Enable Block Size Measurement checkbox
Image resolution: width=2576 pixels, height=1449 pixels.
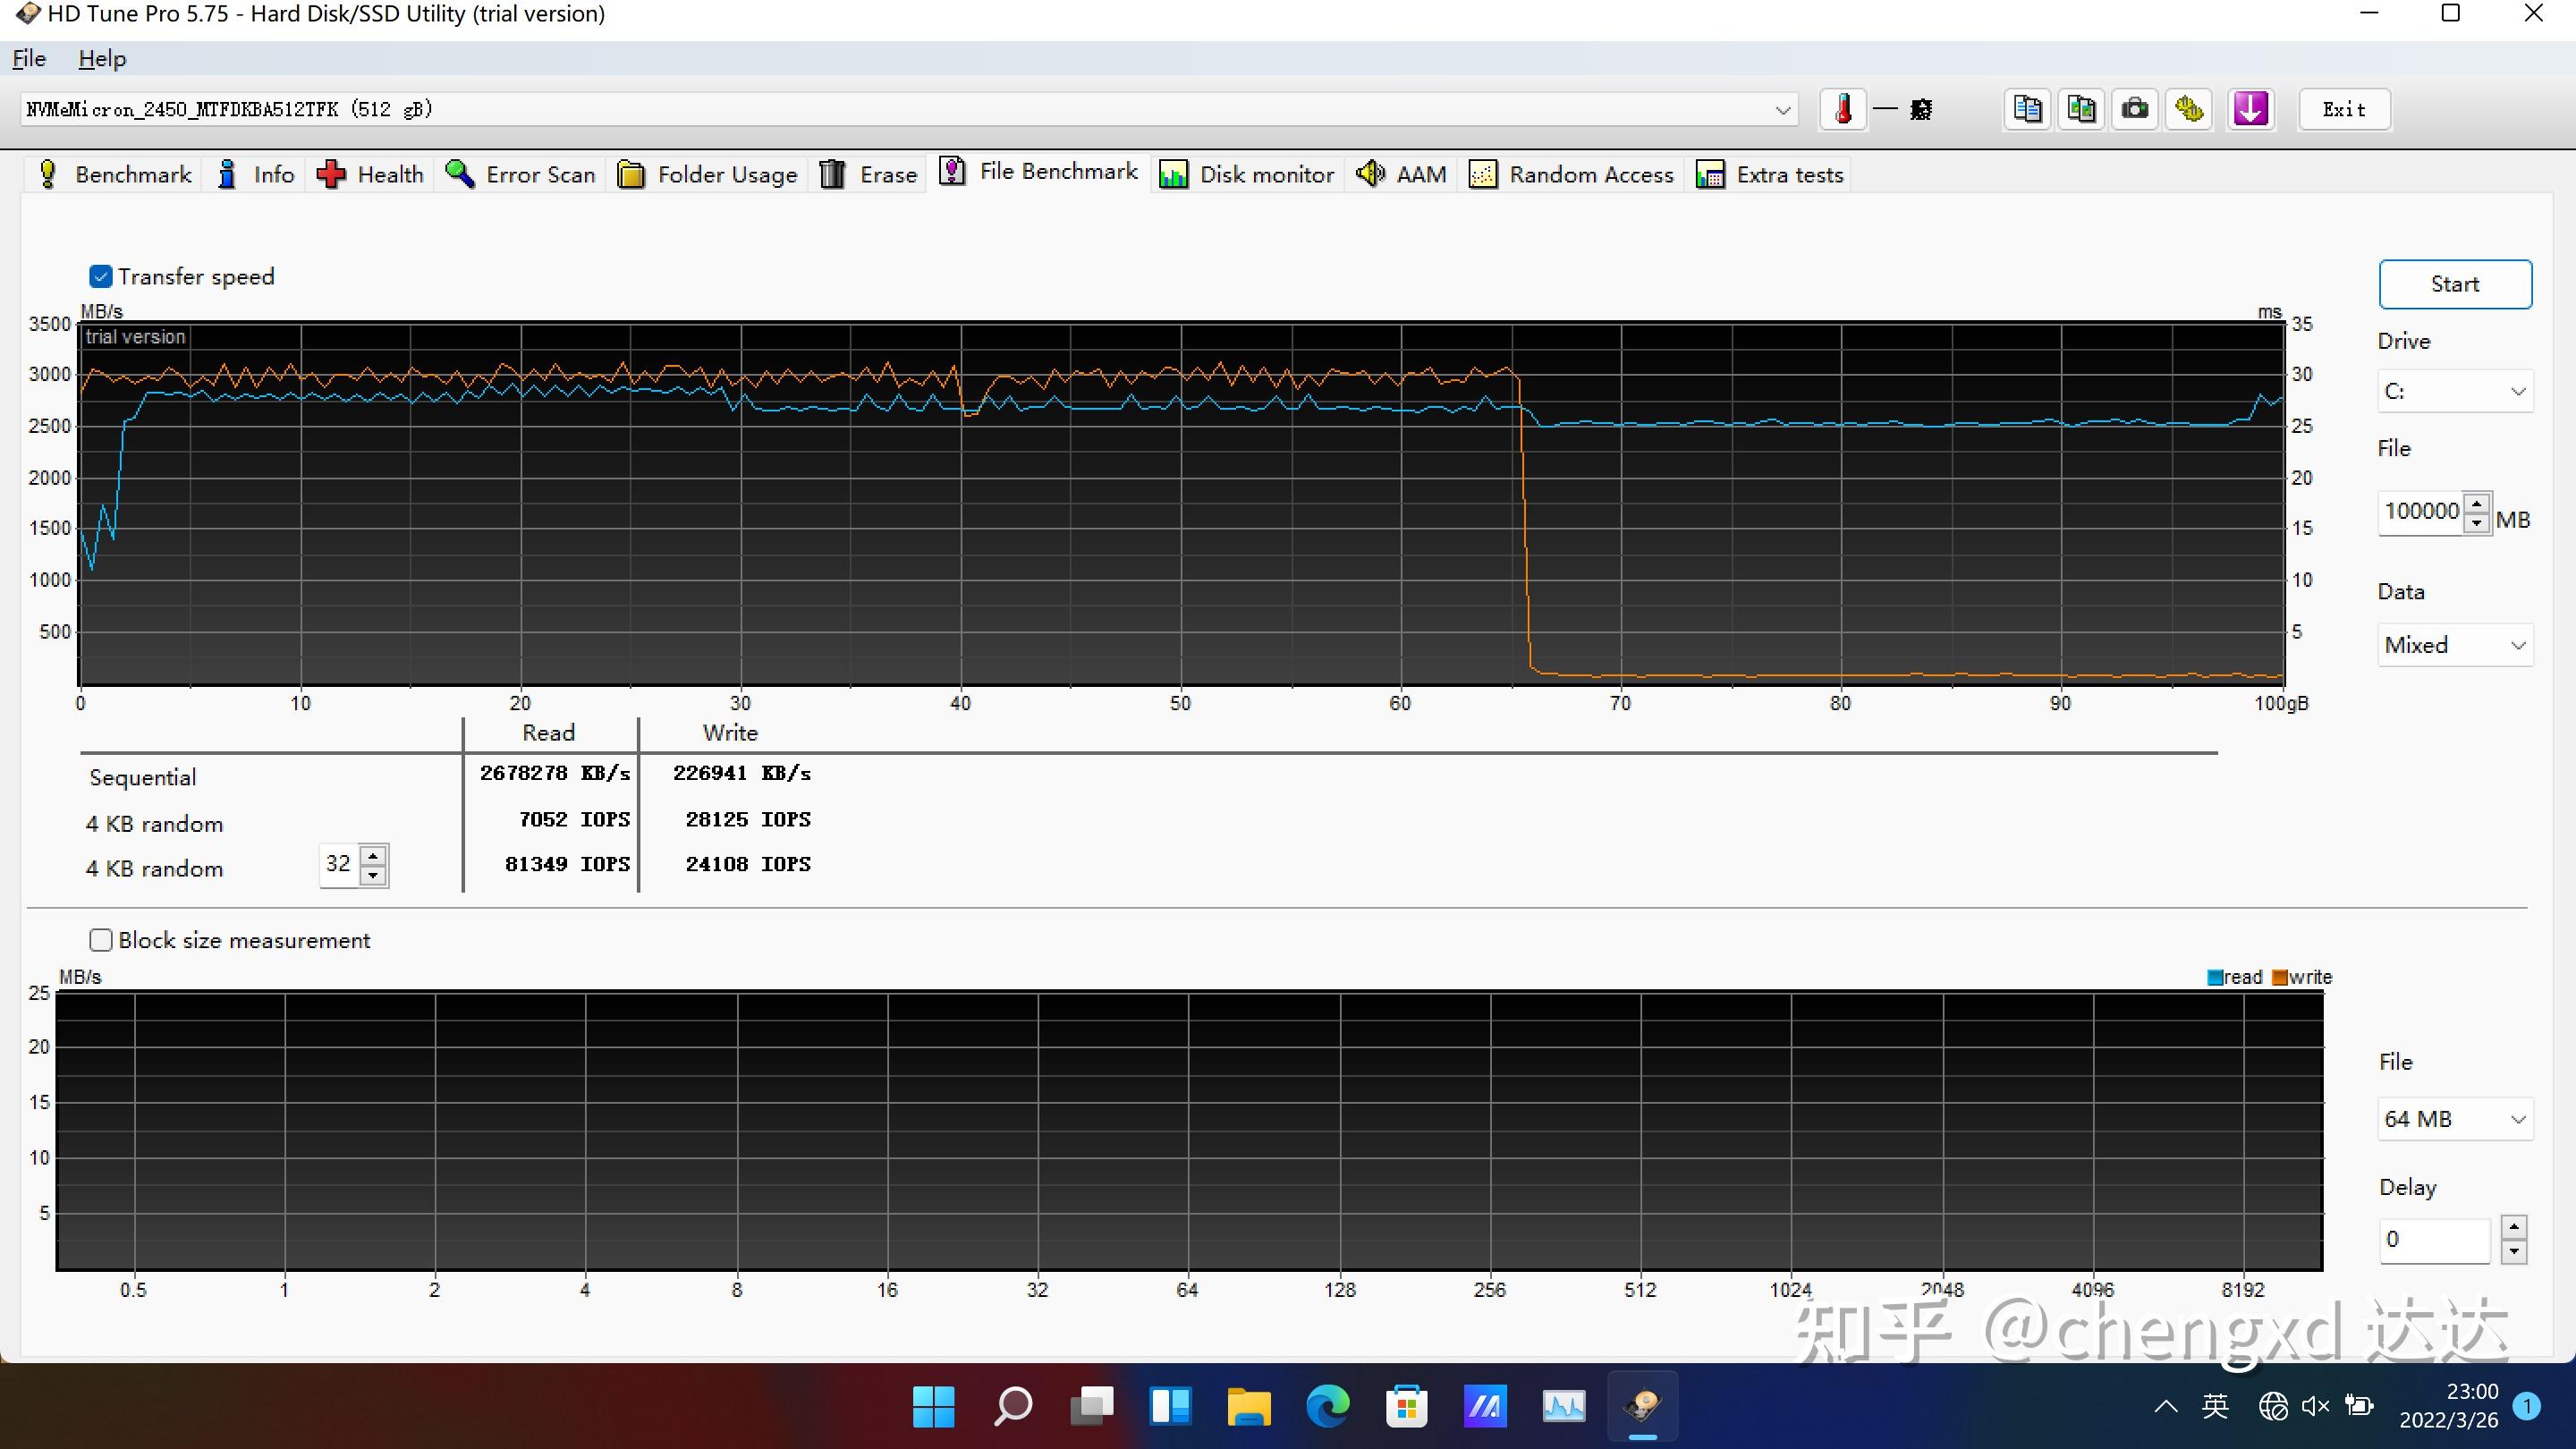coord(99,939)
